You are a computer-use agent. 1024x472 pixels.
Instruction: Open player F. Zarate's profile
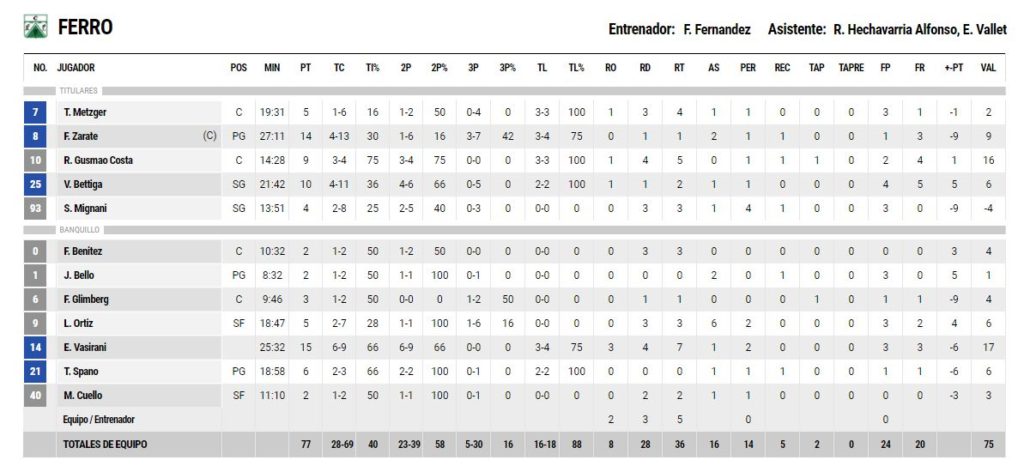[81, 136]
